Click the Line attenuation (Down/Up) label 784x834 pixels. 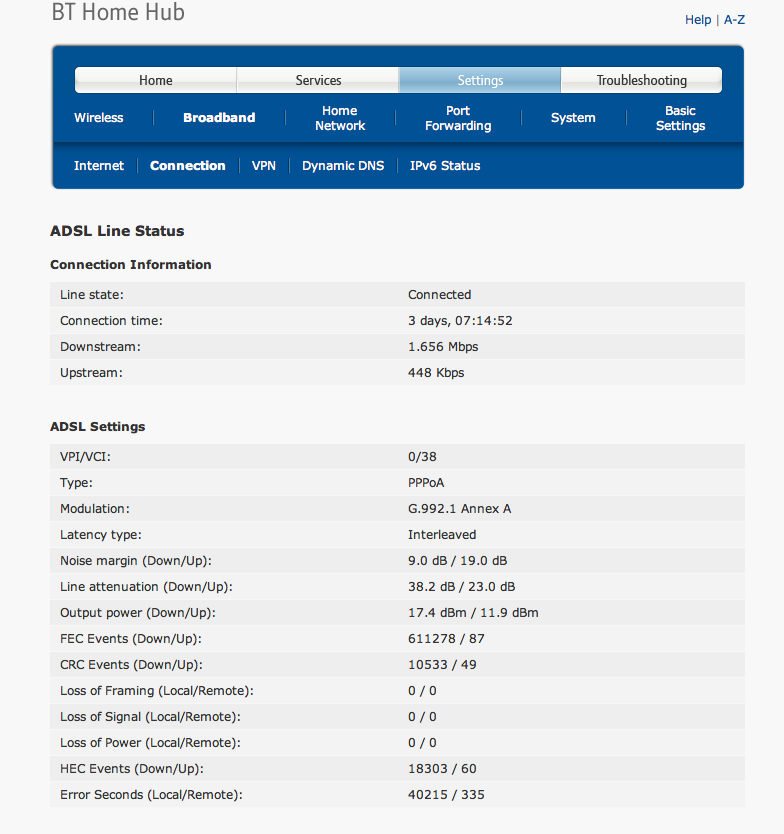pyautogui.click(x=146, y=587)
